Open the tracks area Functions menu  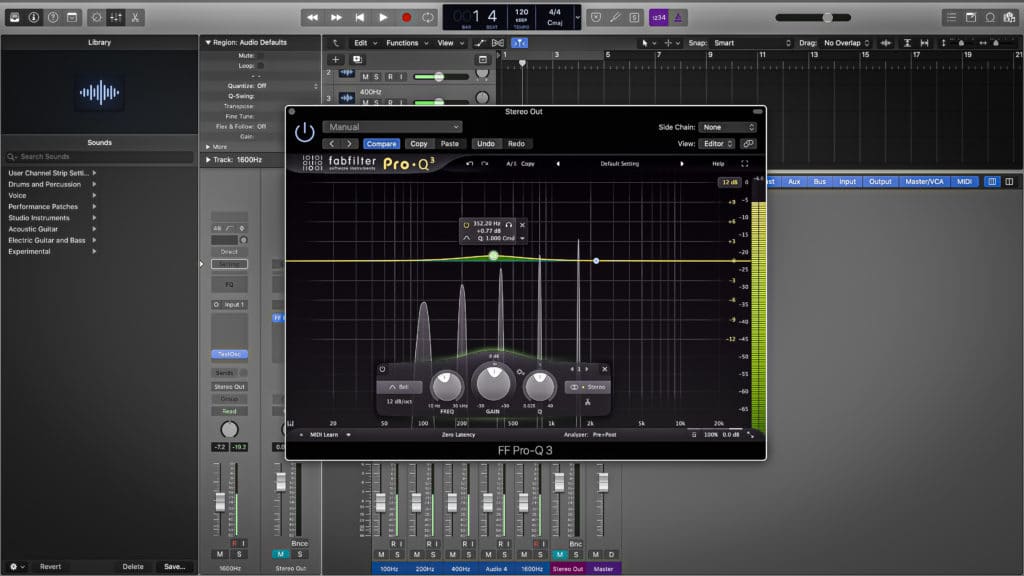407,43
